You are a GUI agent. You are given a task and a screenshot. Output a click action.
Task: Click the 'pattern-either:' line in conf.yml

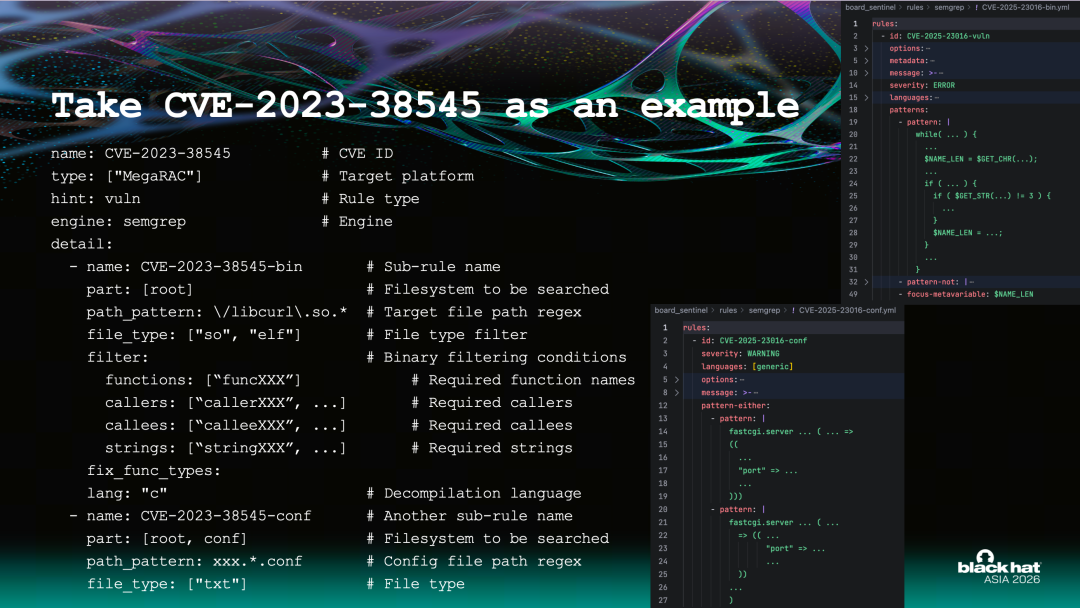(735, 406)
